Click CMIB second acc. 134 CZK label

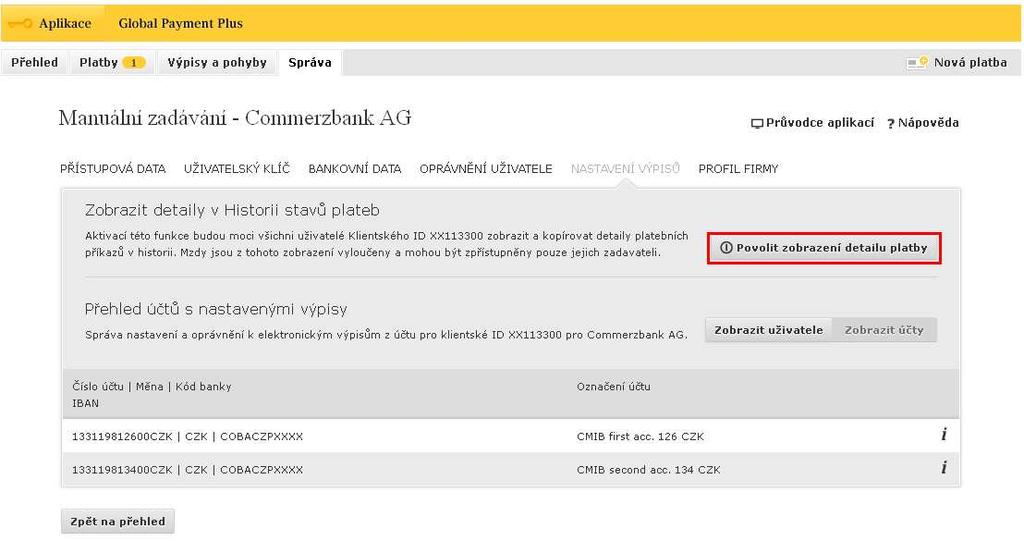(x=648, y=470)
